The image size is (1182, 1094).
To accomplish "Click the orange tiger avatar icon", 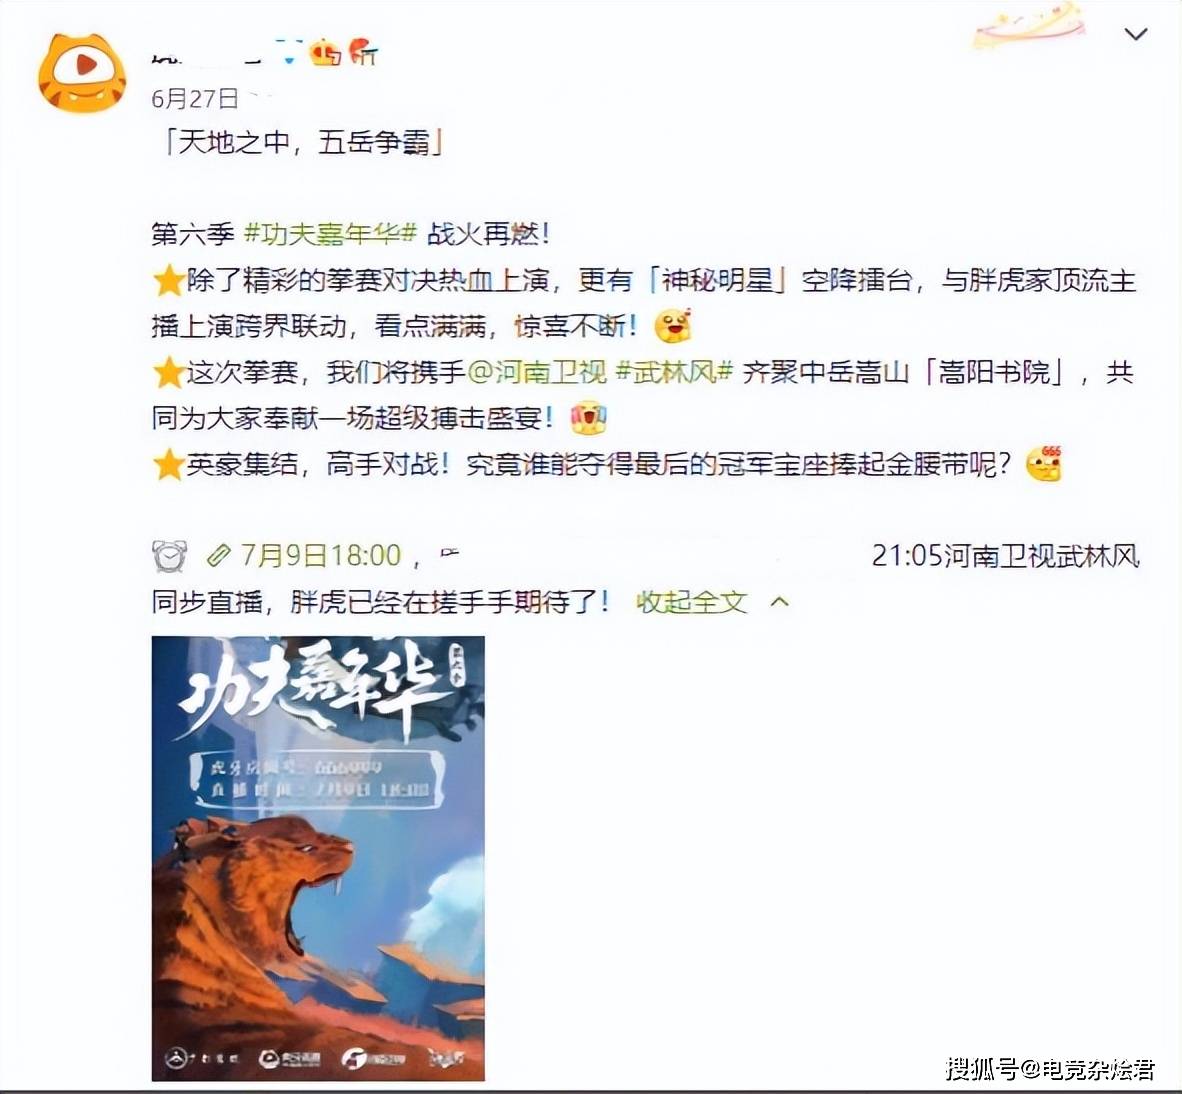I will coord(81,73).
